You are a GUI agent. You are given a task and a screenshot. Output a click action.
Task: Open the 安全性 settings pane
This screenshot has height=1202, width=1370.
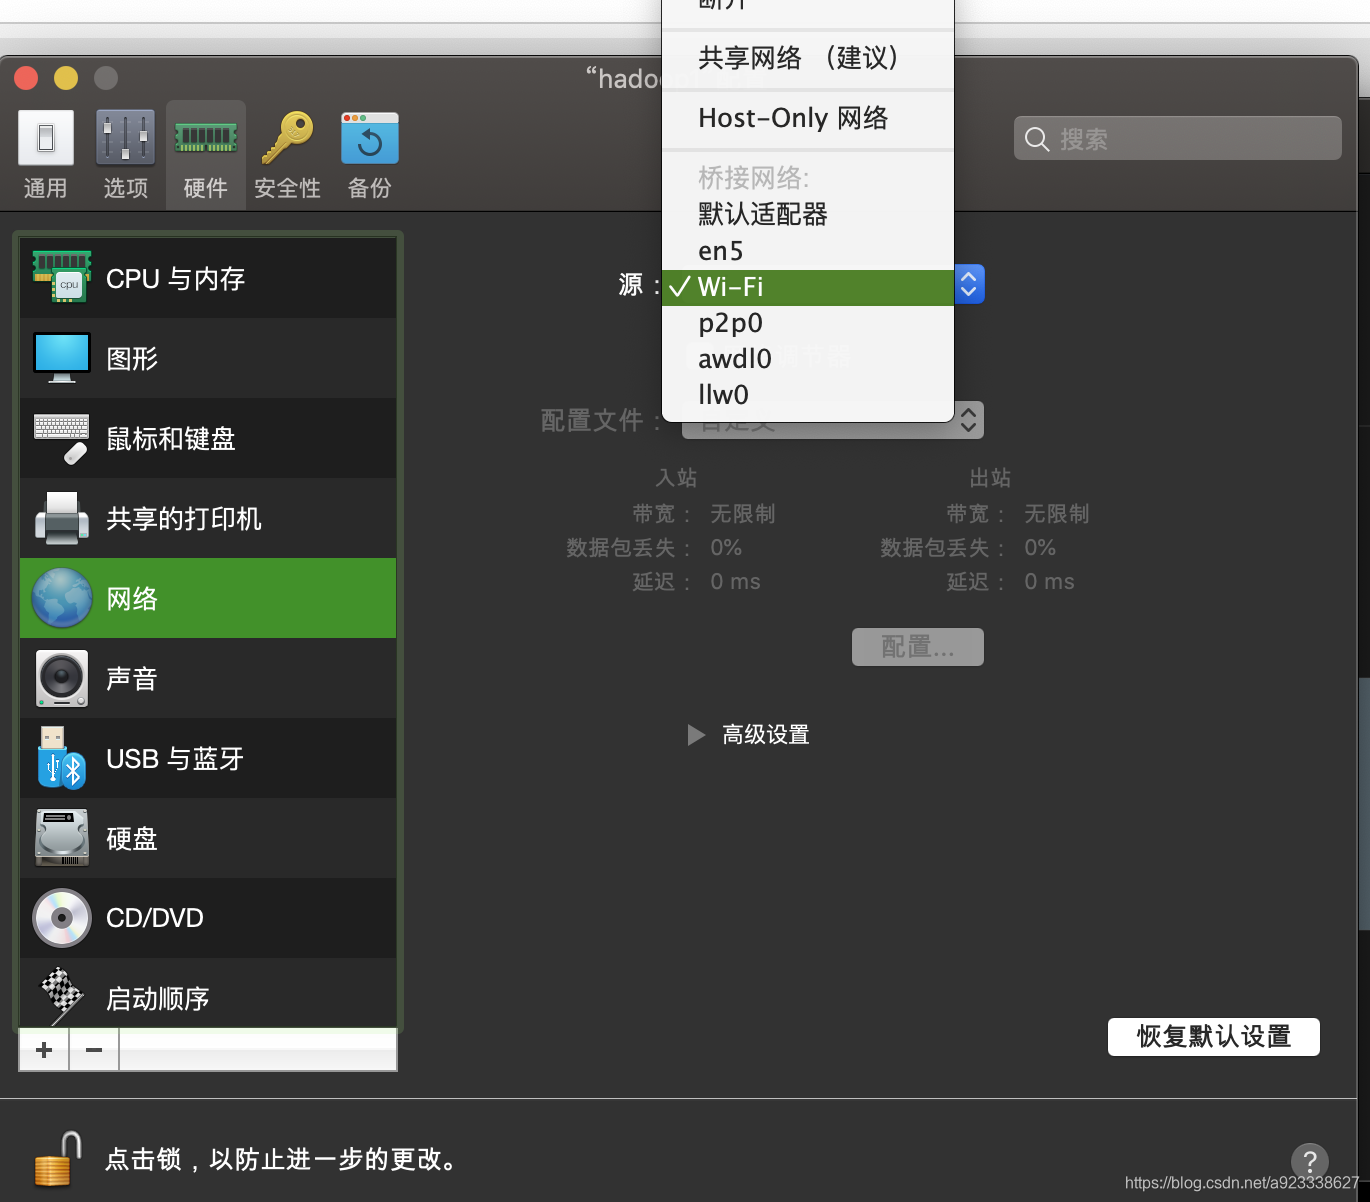pos(287,152)
